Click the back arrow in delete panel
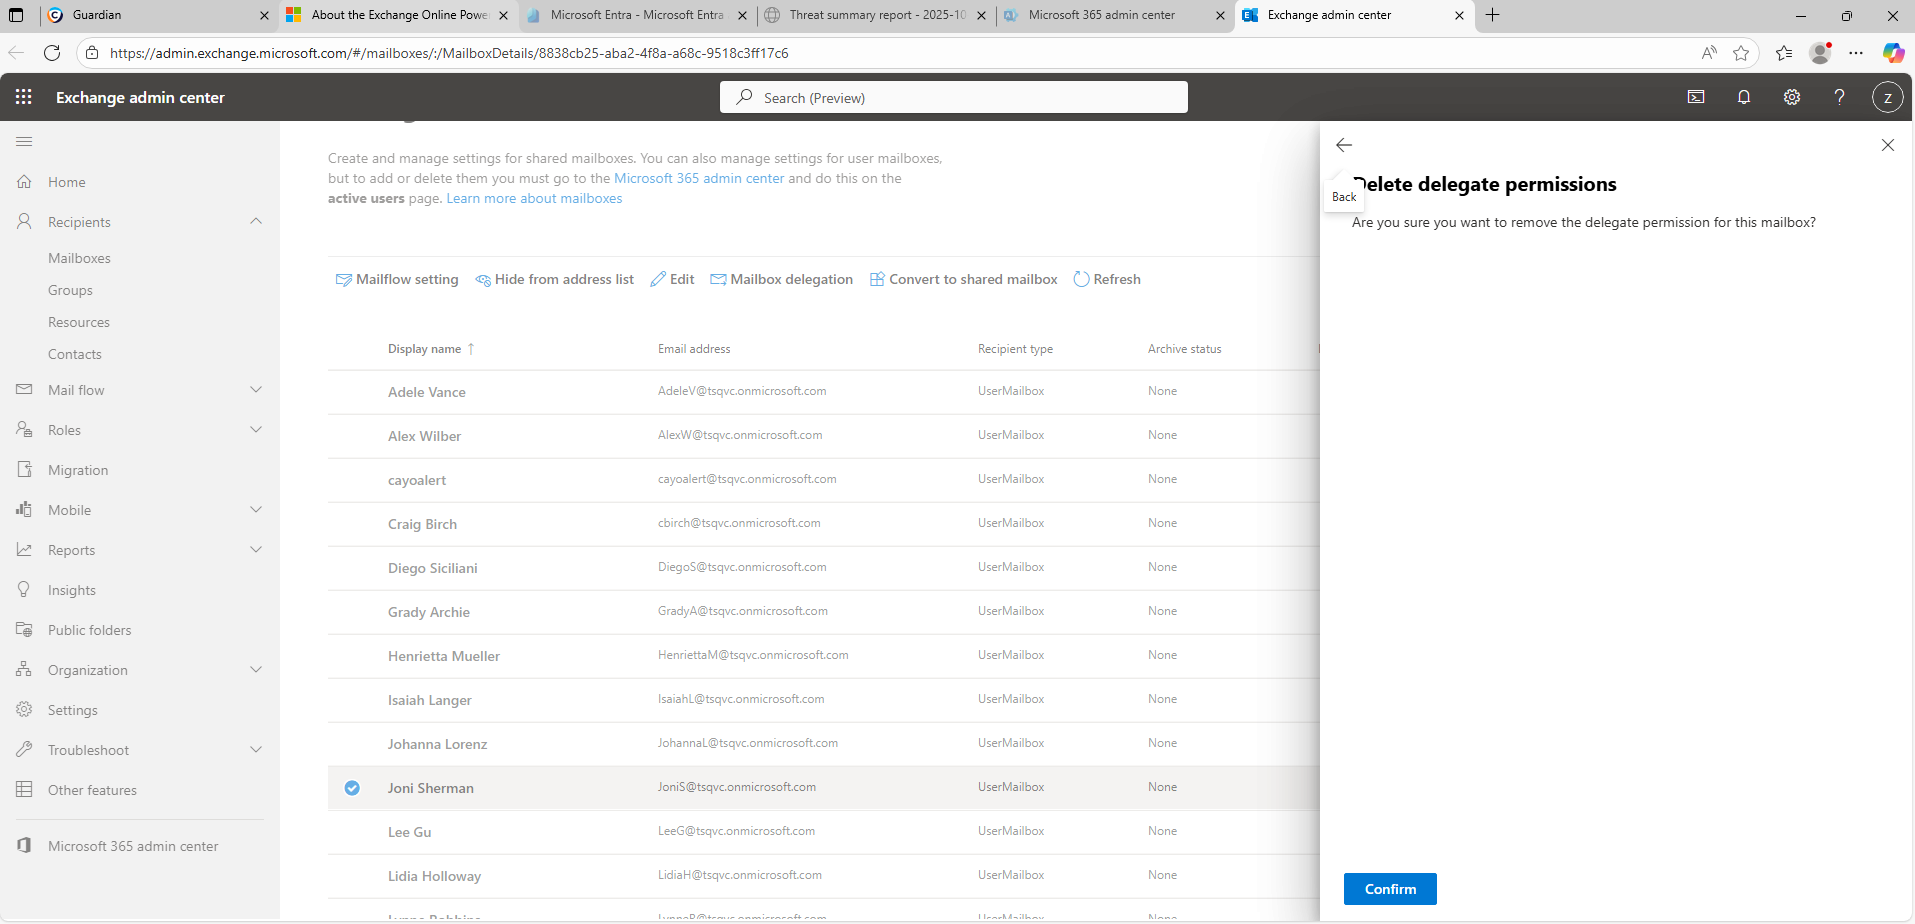 pyautogui.click(x=1344, y=145)
